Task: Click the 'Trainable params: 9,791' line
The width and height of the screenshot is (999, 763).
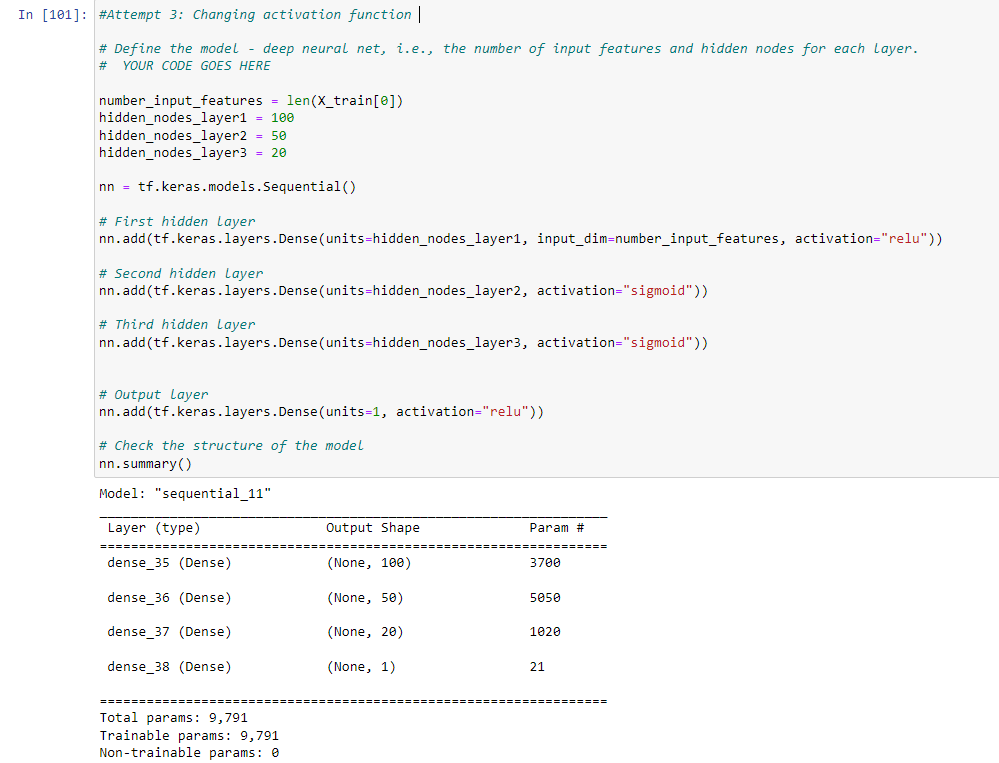Action: (189, 736)
